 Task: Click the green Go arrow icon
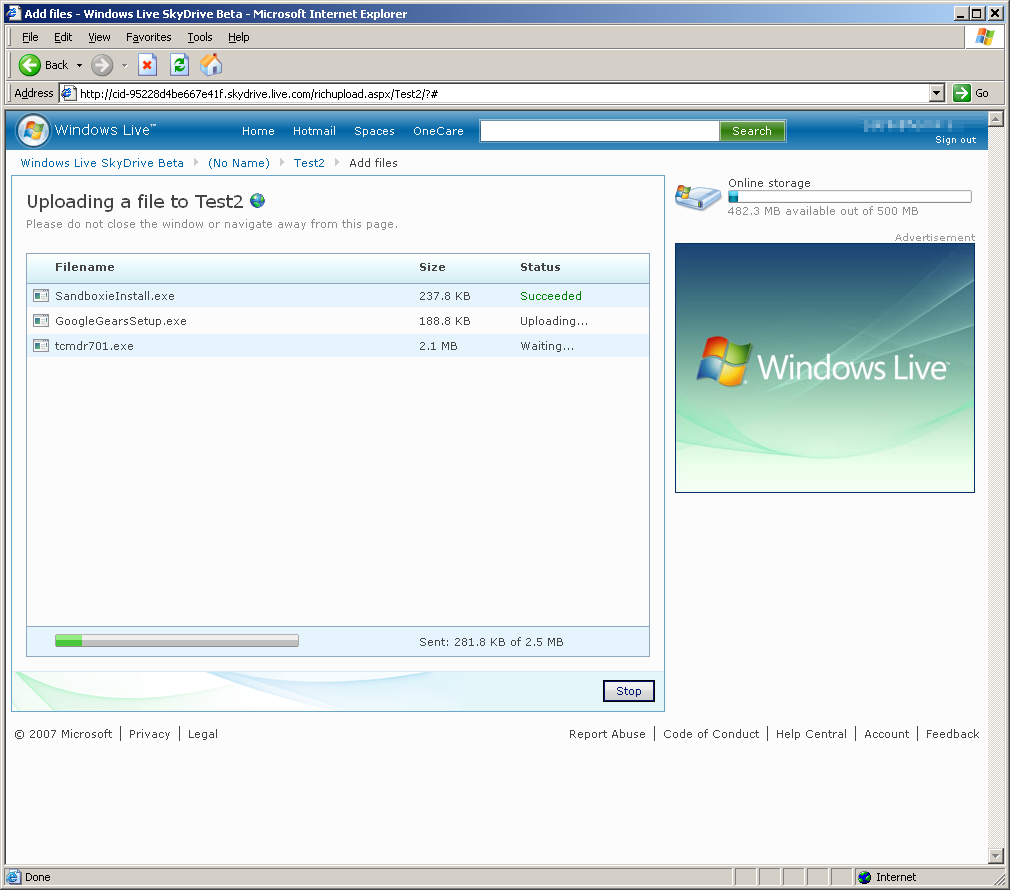962,93
